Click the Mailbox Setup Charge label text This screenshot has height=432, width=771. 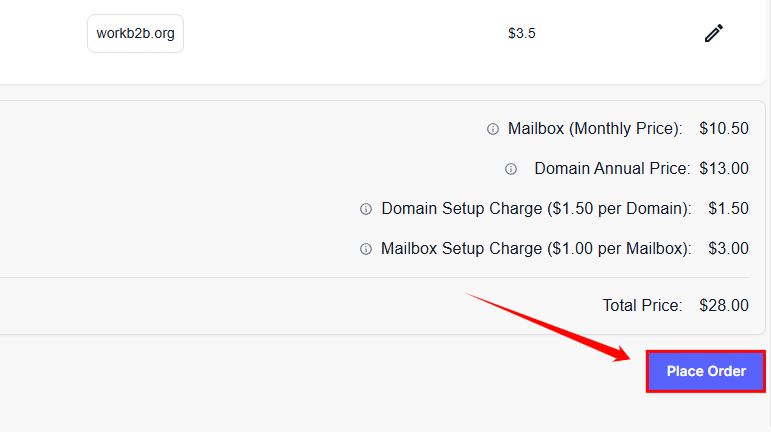coord(536,249)
